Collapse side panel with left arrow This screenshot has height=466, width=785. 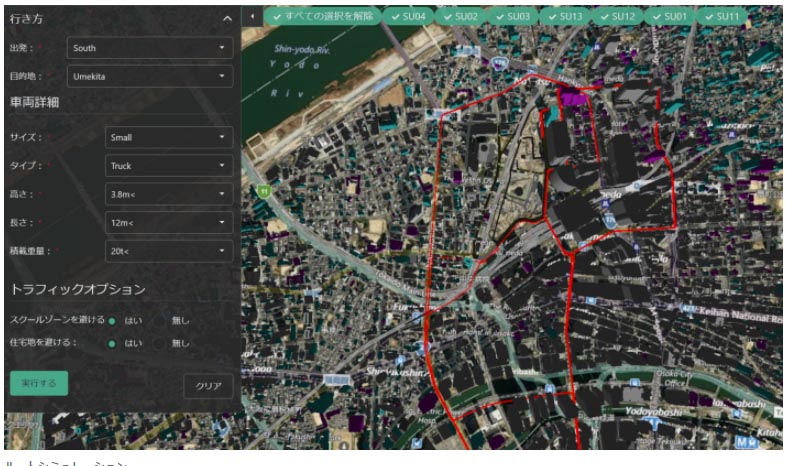point(252,17)
